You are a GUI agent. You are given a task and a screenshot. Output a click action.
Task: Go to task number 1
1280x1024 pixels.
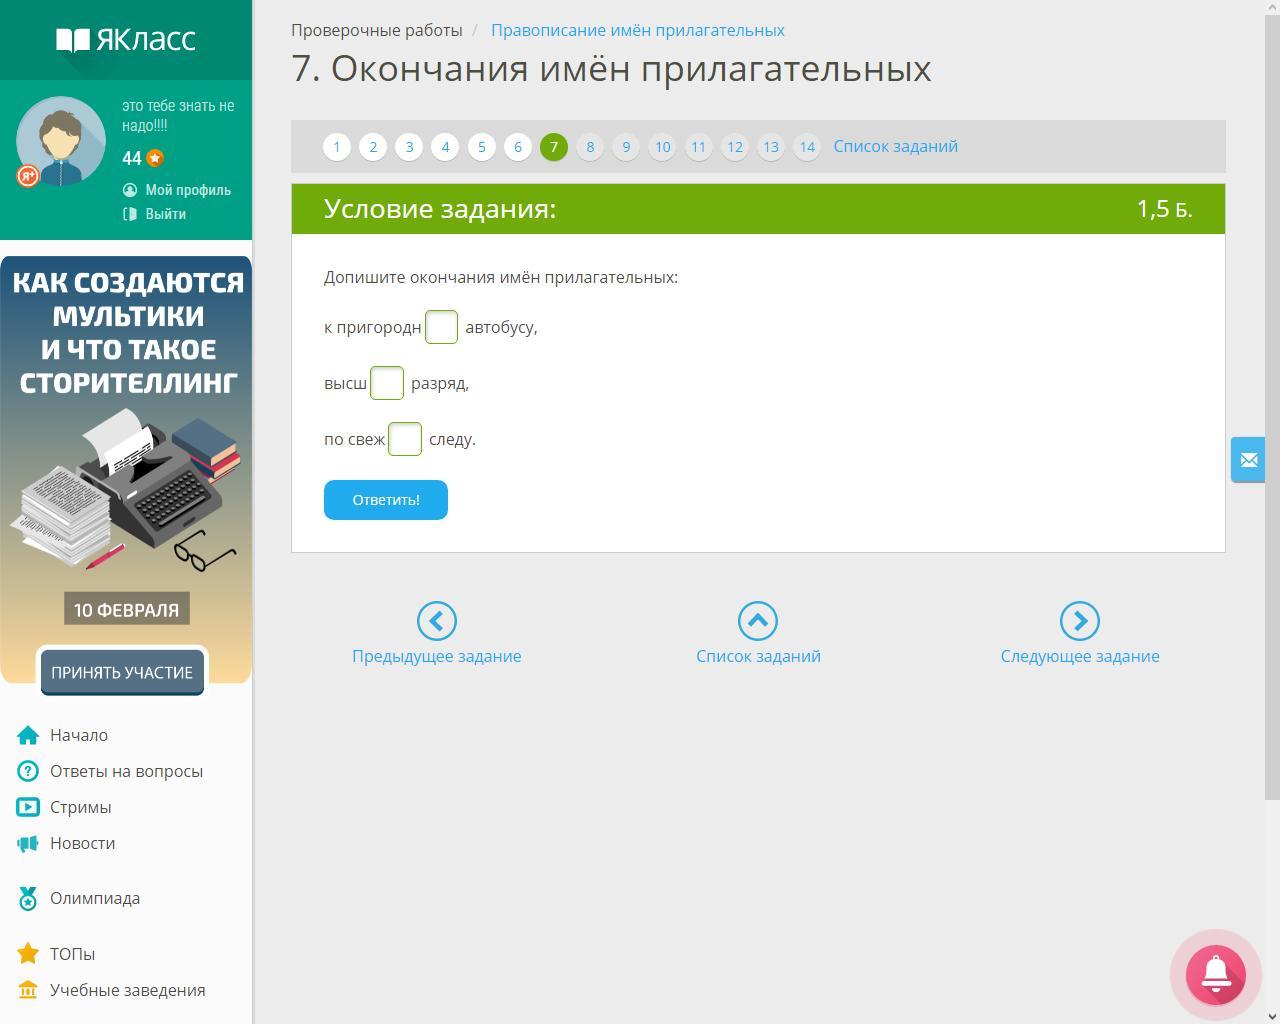337,147
